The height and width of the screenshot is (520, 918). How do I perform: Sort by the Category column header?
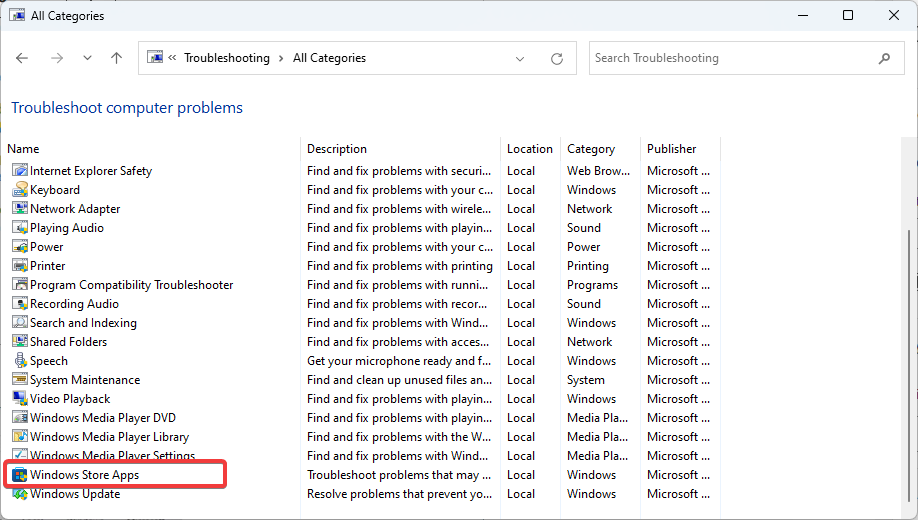pos(591,149)
